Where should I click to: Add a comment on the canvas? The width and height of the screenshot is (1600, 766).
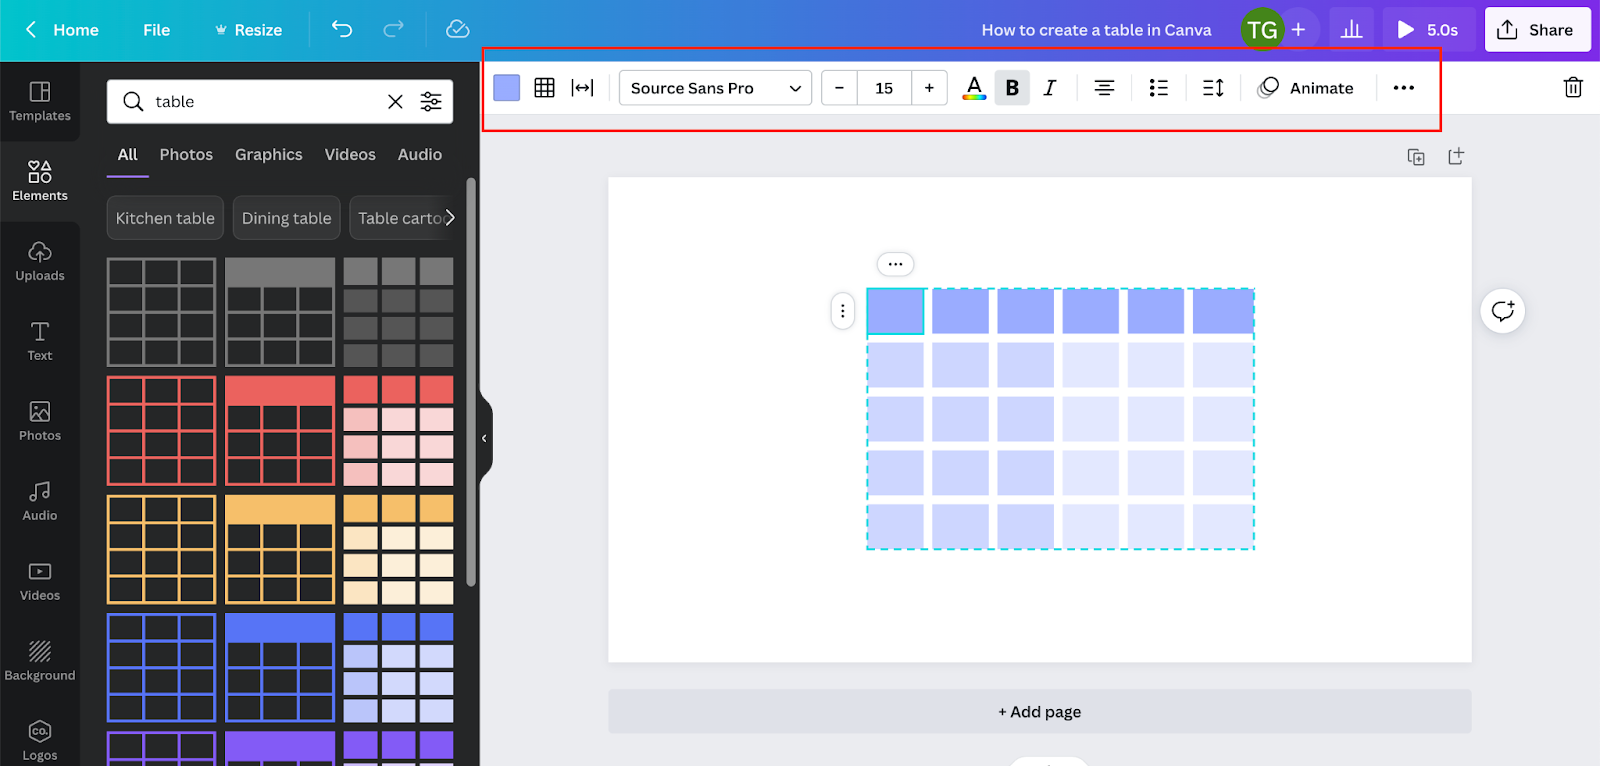pyautogui.click(x=1503, y=311)
